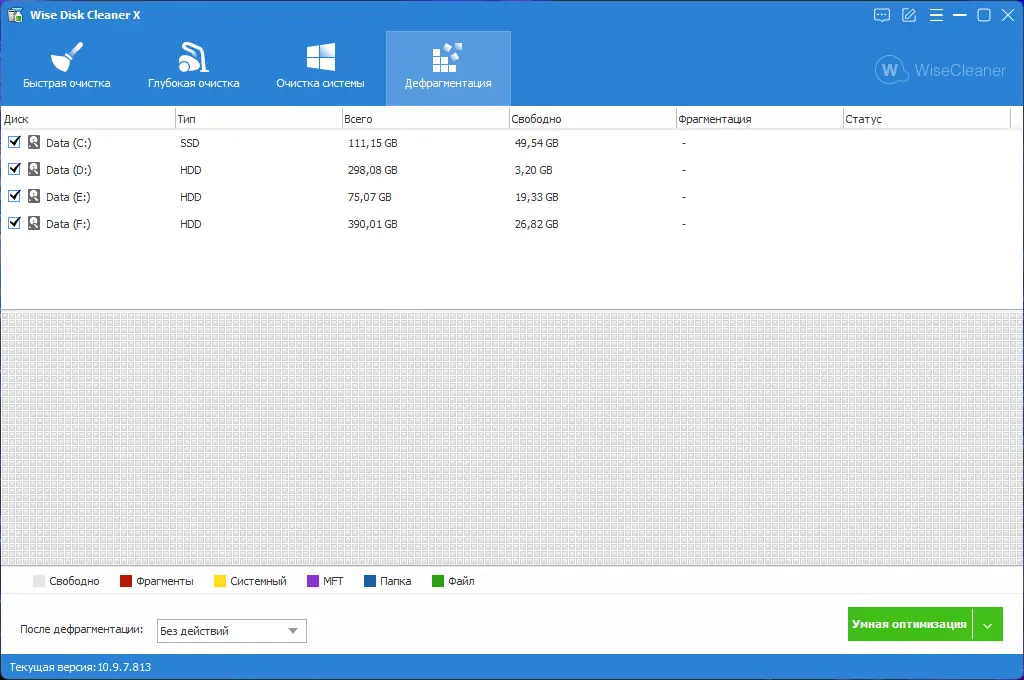Click the После дефрагментации label
Screen dimensions: 1024x680
(x=82, y=629)
